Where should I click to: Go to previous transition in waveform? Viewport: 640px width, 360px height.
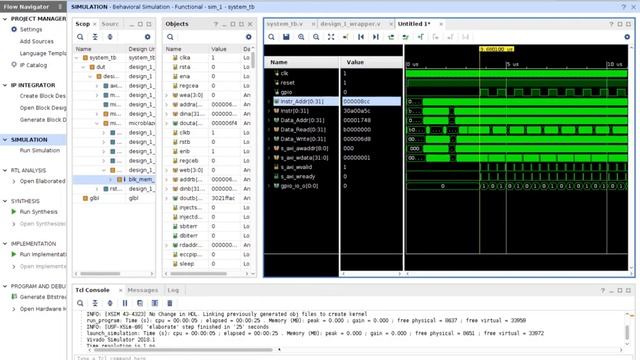coord(391,37)
